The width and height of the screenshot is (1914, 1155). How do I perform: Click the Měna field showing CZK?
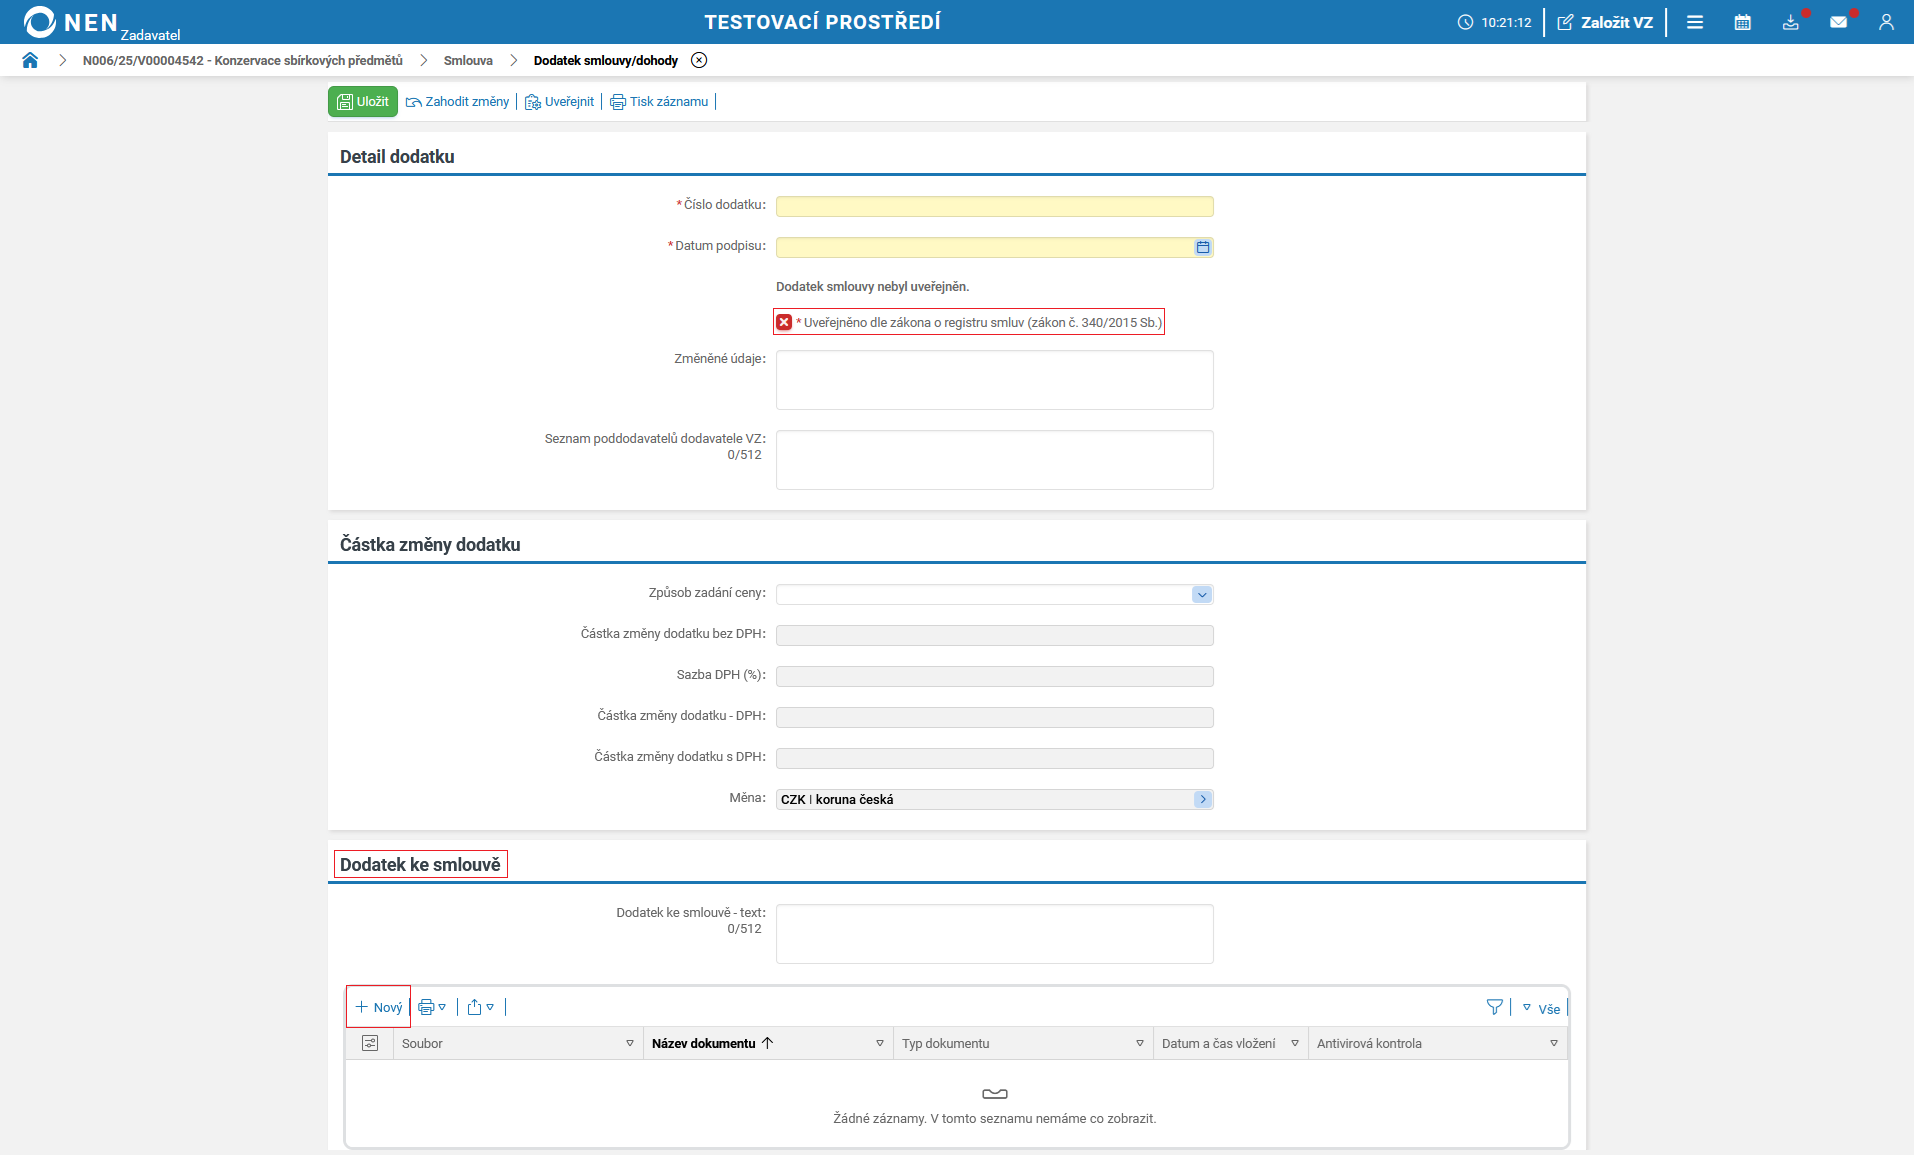click(x=985, y=799)
